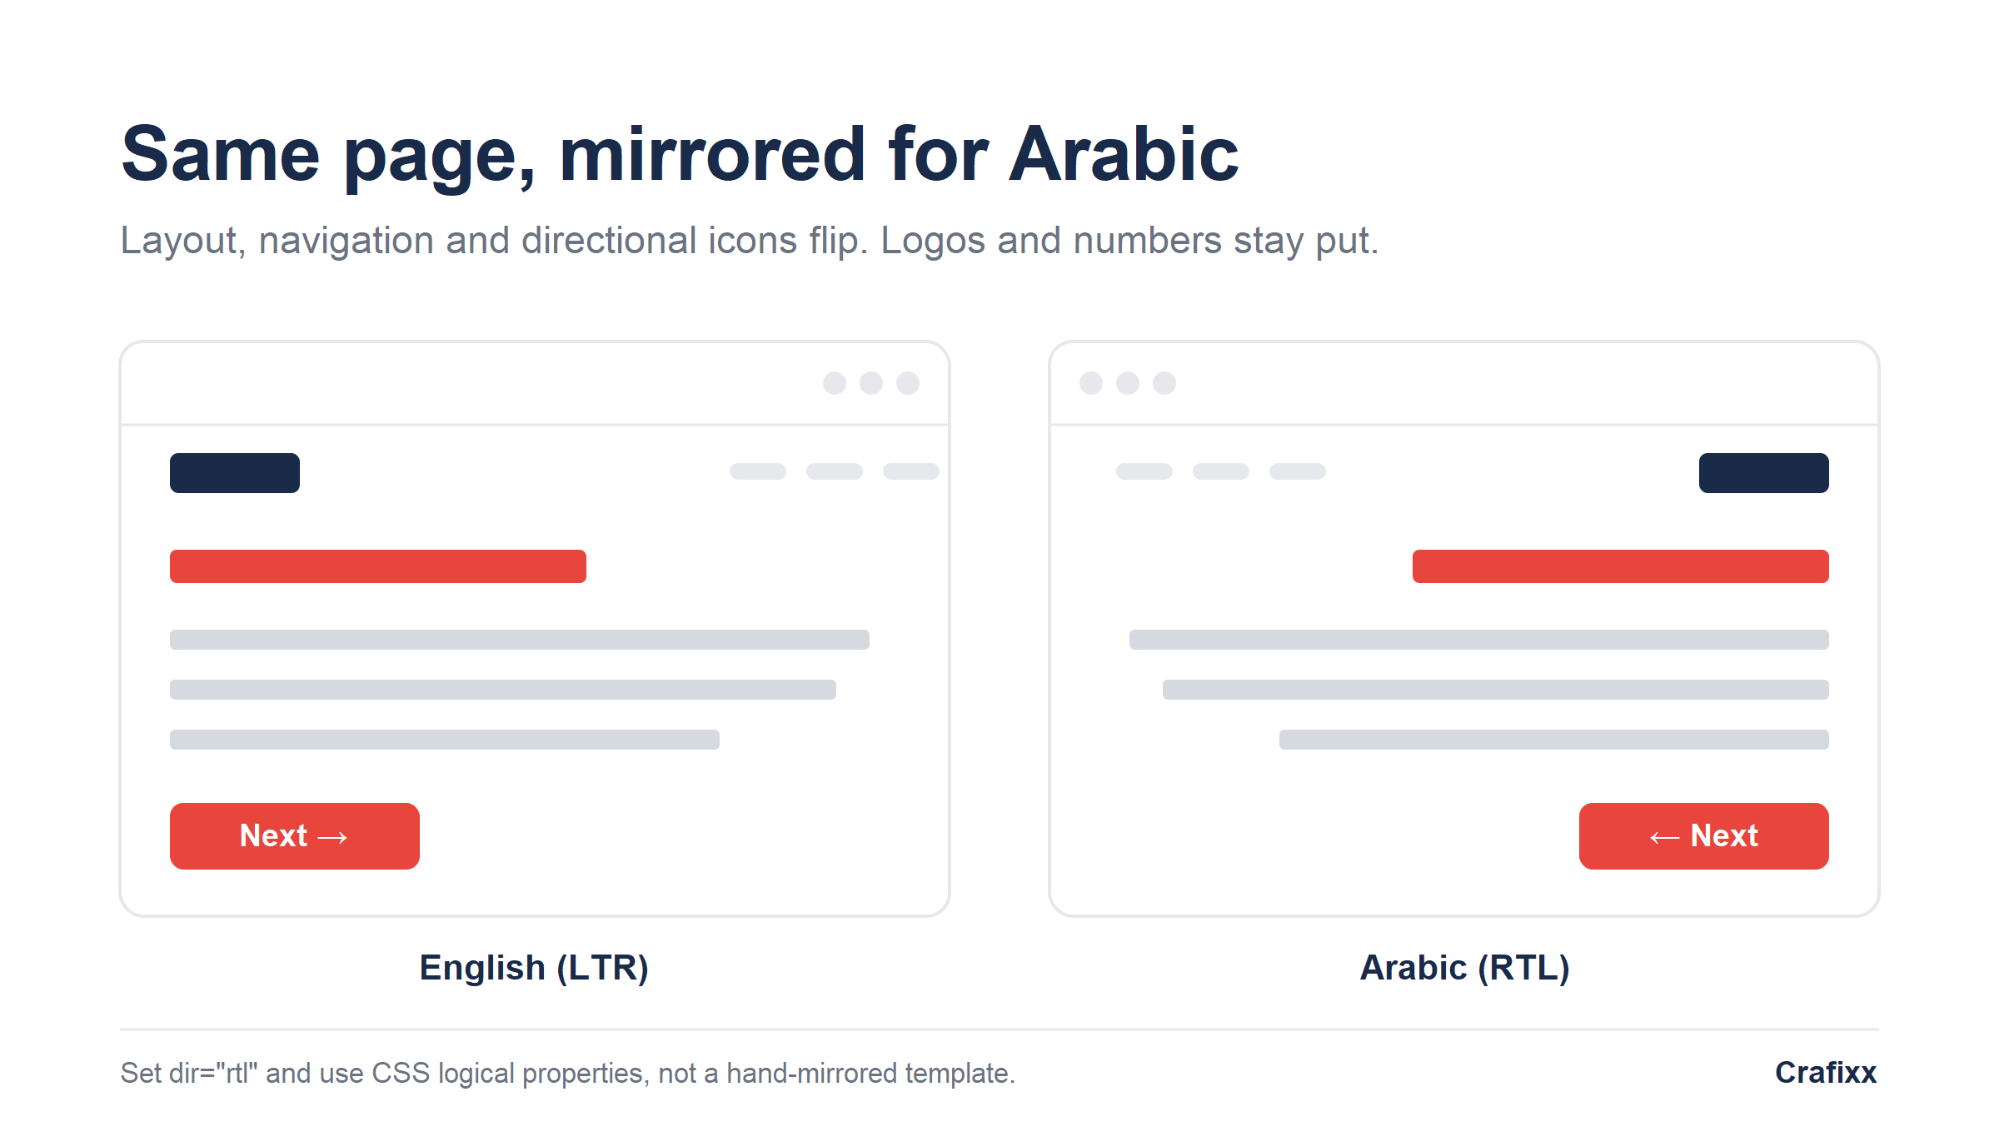1999x1125 pixels.
Task: Click first window dot in RTL mockup
Action: coord(1091,383)
